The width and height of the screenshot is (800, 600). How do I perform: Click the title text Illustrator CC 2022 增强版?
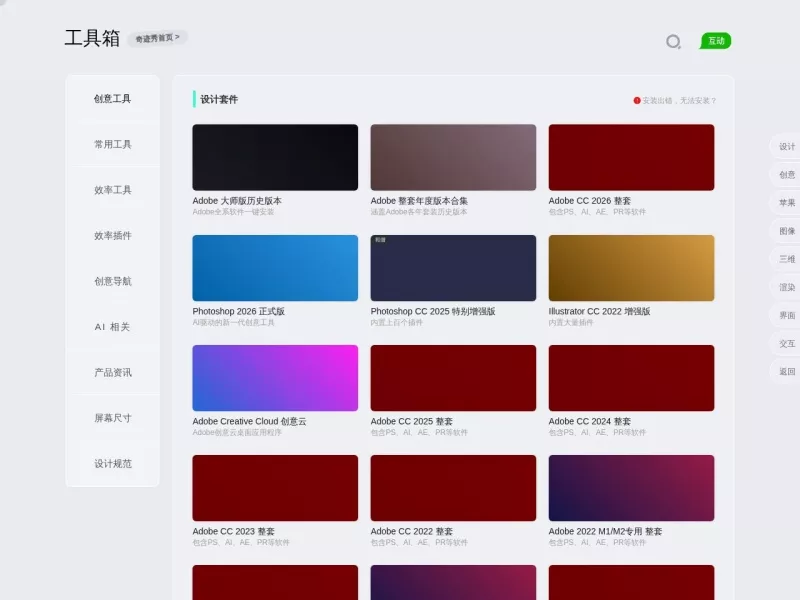click(599, 311)
